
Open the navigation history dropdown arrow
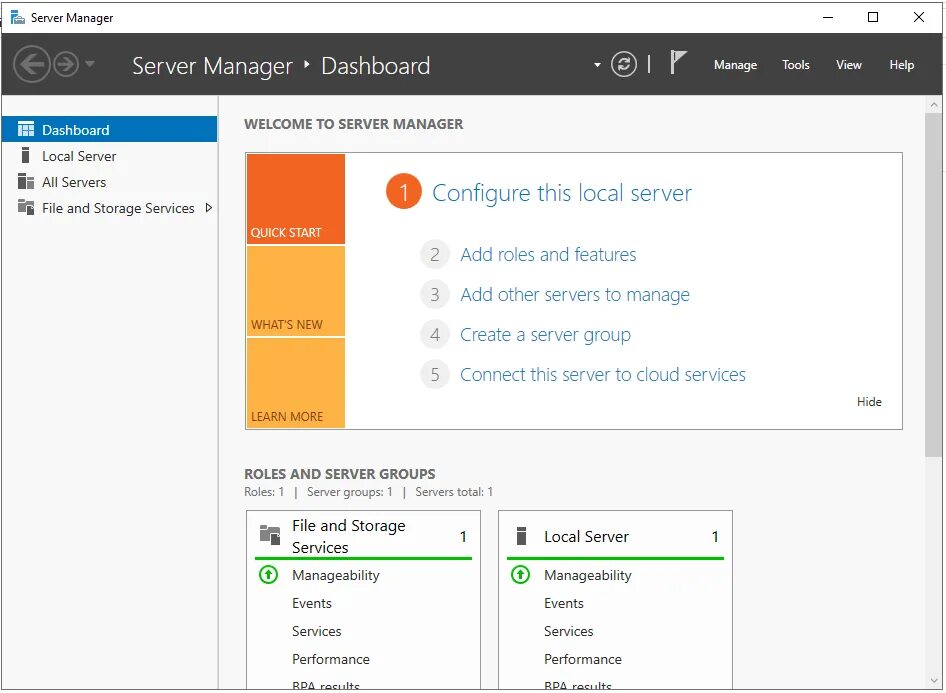click(x=90, y=65)
